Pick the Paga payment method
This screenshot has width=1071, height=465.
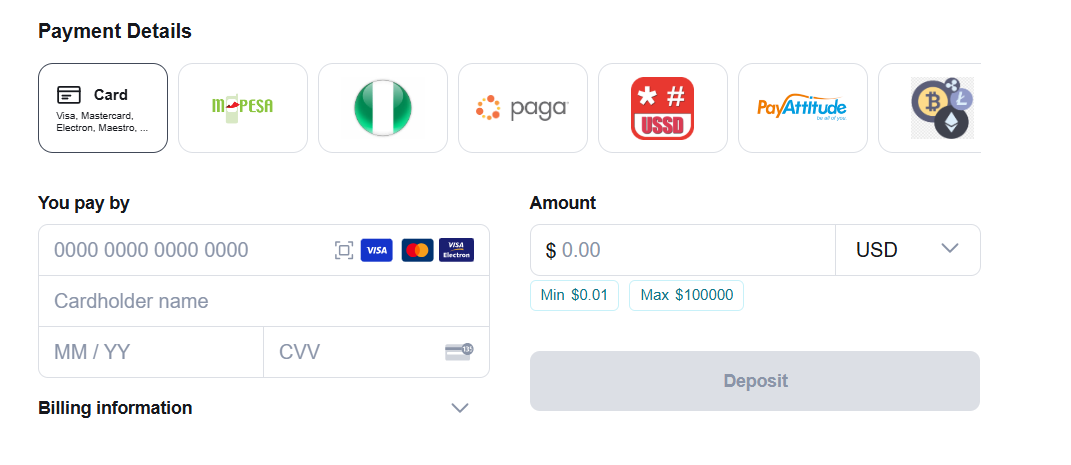click(x=523, y=108)
